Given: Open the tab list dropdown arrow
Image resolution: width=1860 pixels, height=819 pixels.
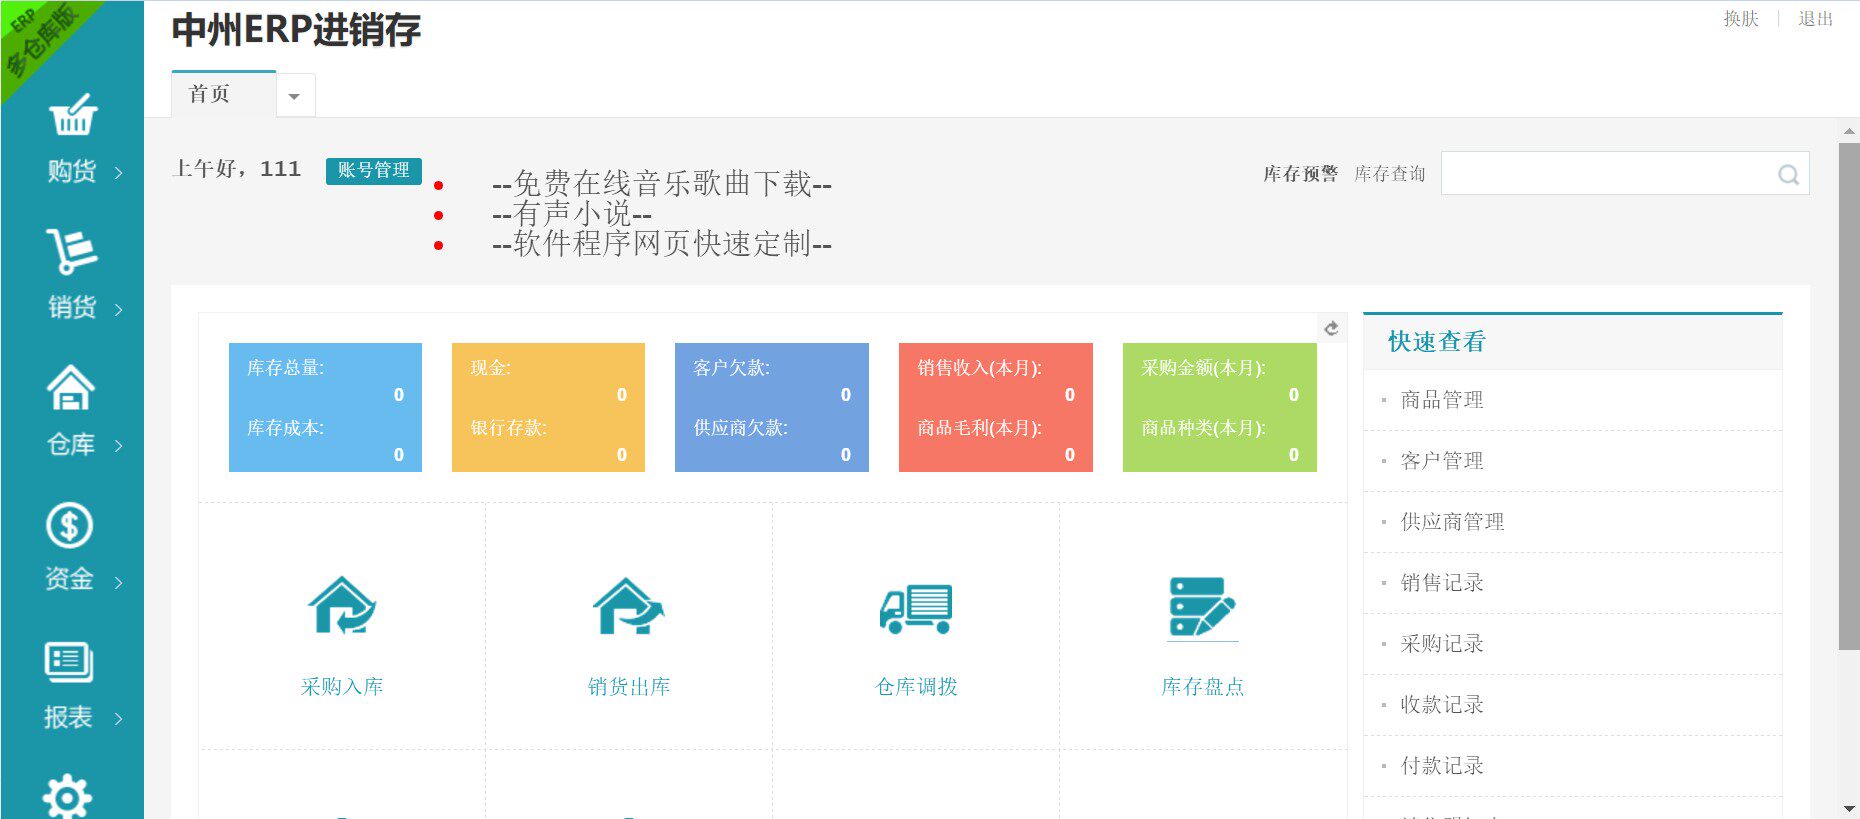Looking at the screenshot, I should [x=295, y=96].
